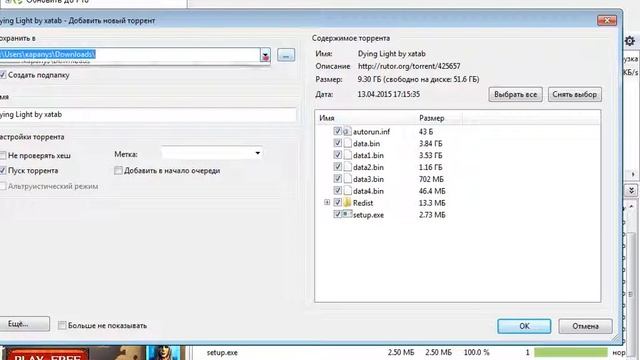Click the 'Имя' column header

point(327,118)
